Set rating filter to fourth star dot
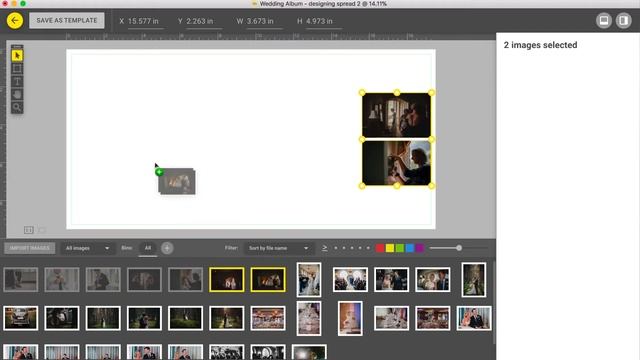640x360 pixels. 360,248
